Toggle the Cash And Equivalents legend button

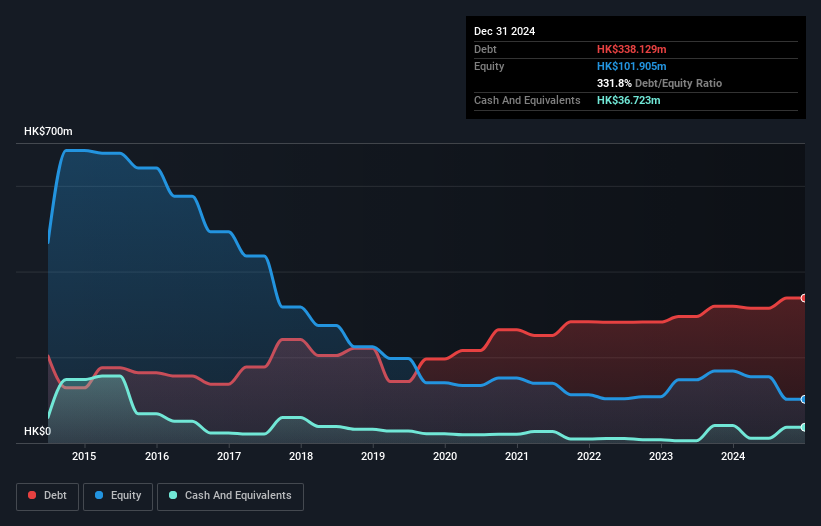230,496
